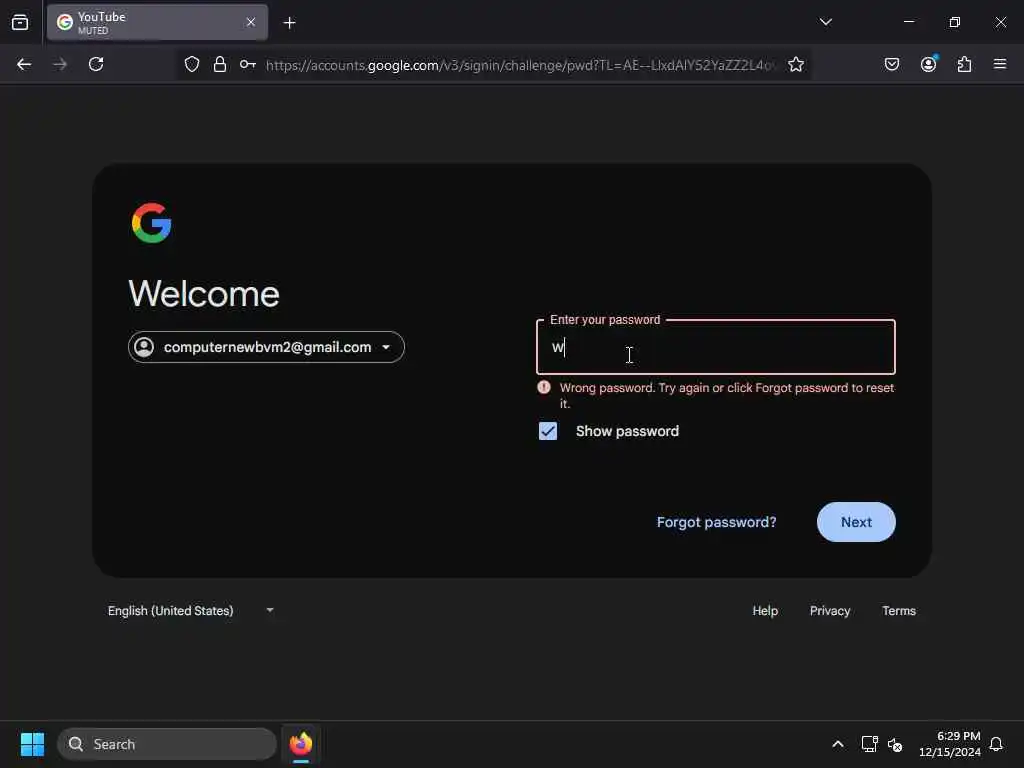Show hidden system tray icons

pos(837,744)
